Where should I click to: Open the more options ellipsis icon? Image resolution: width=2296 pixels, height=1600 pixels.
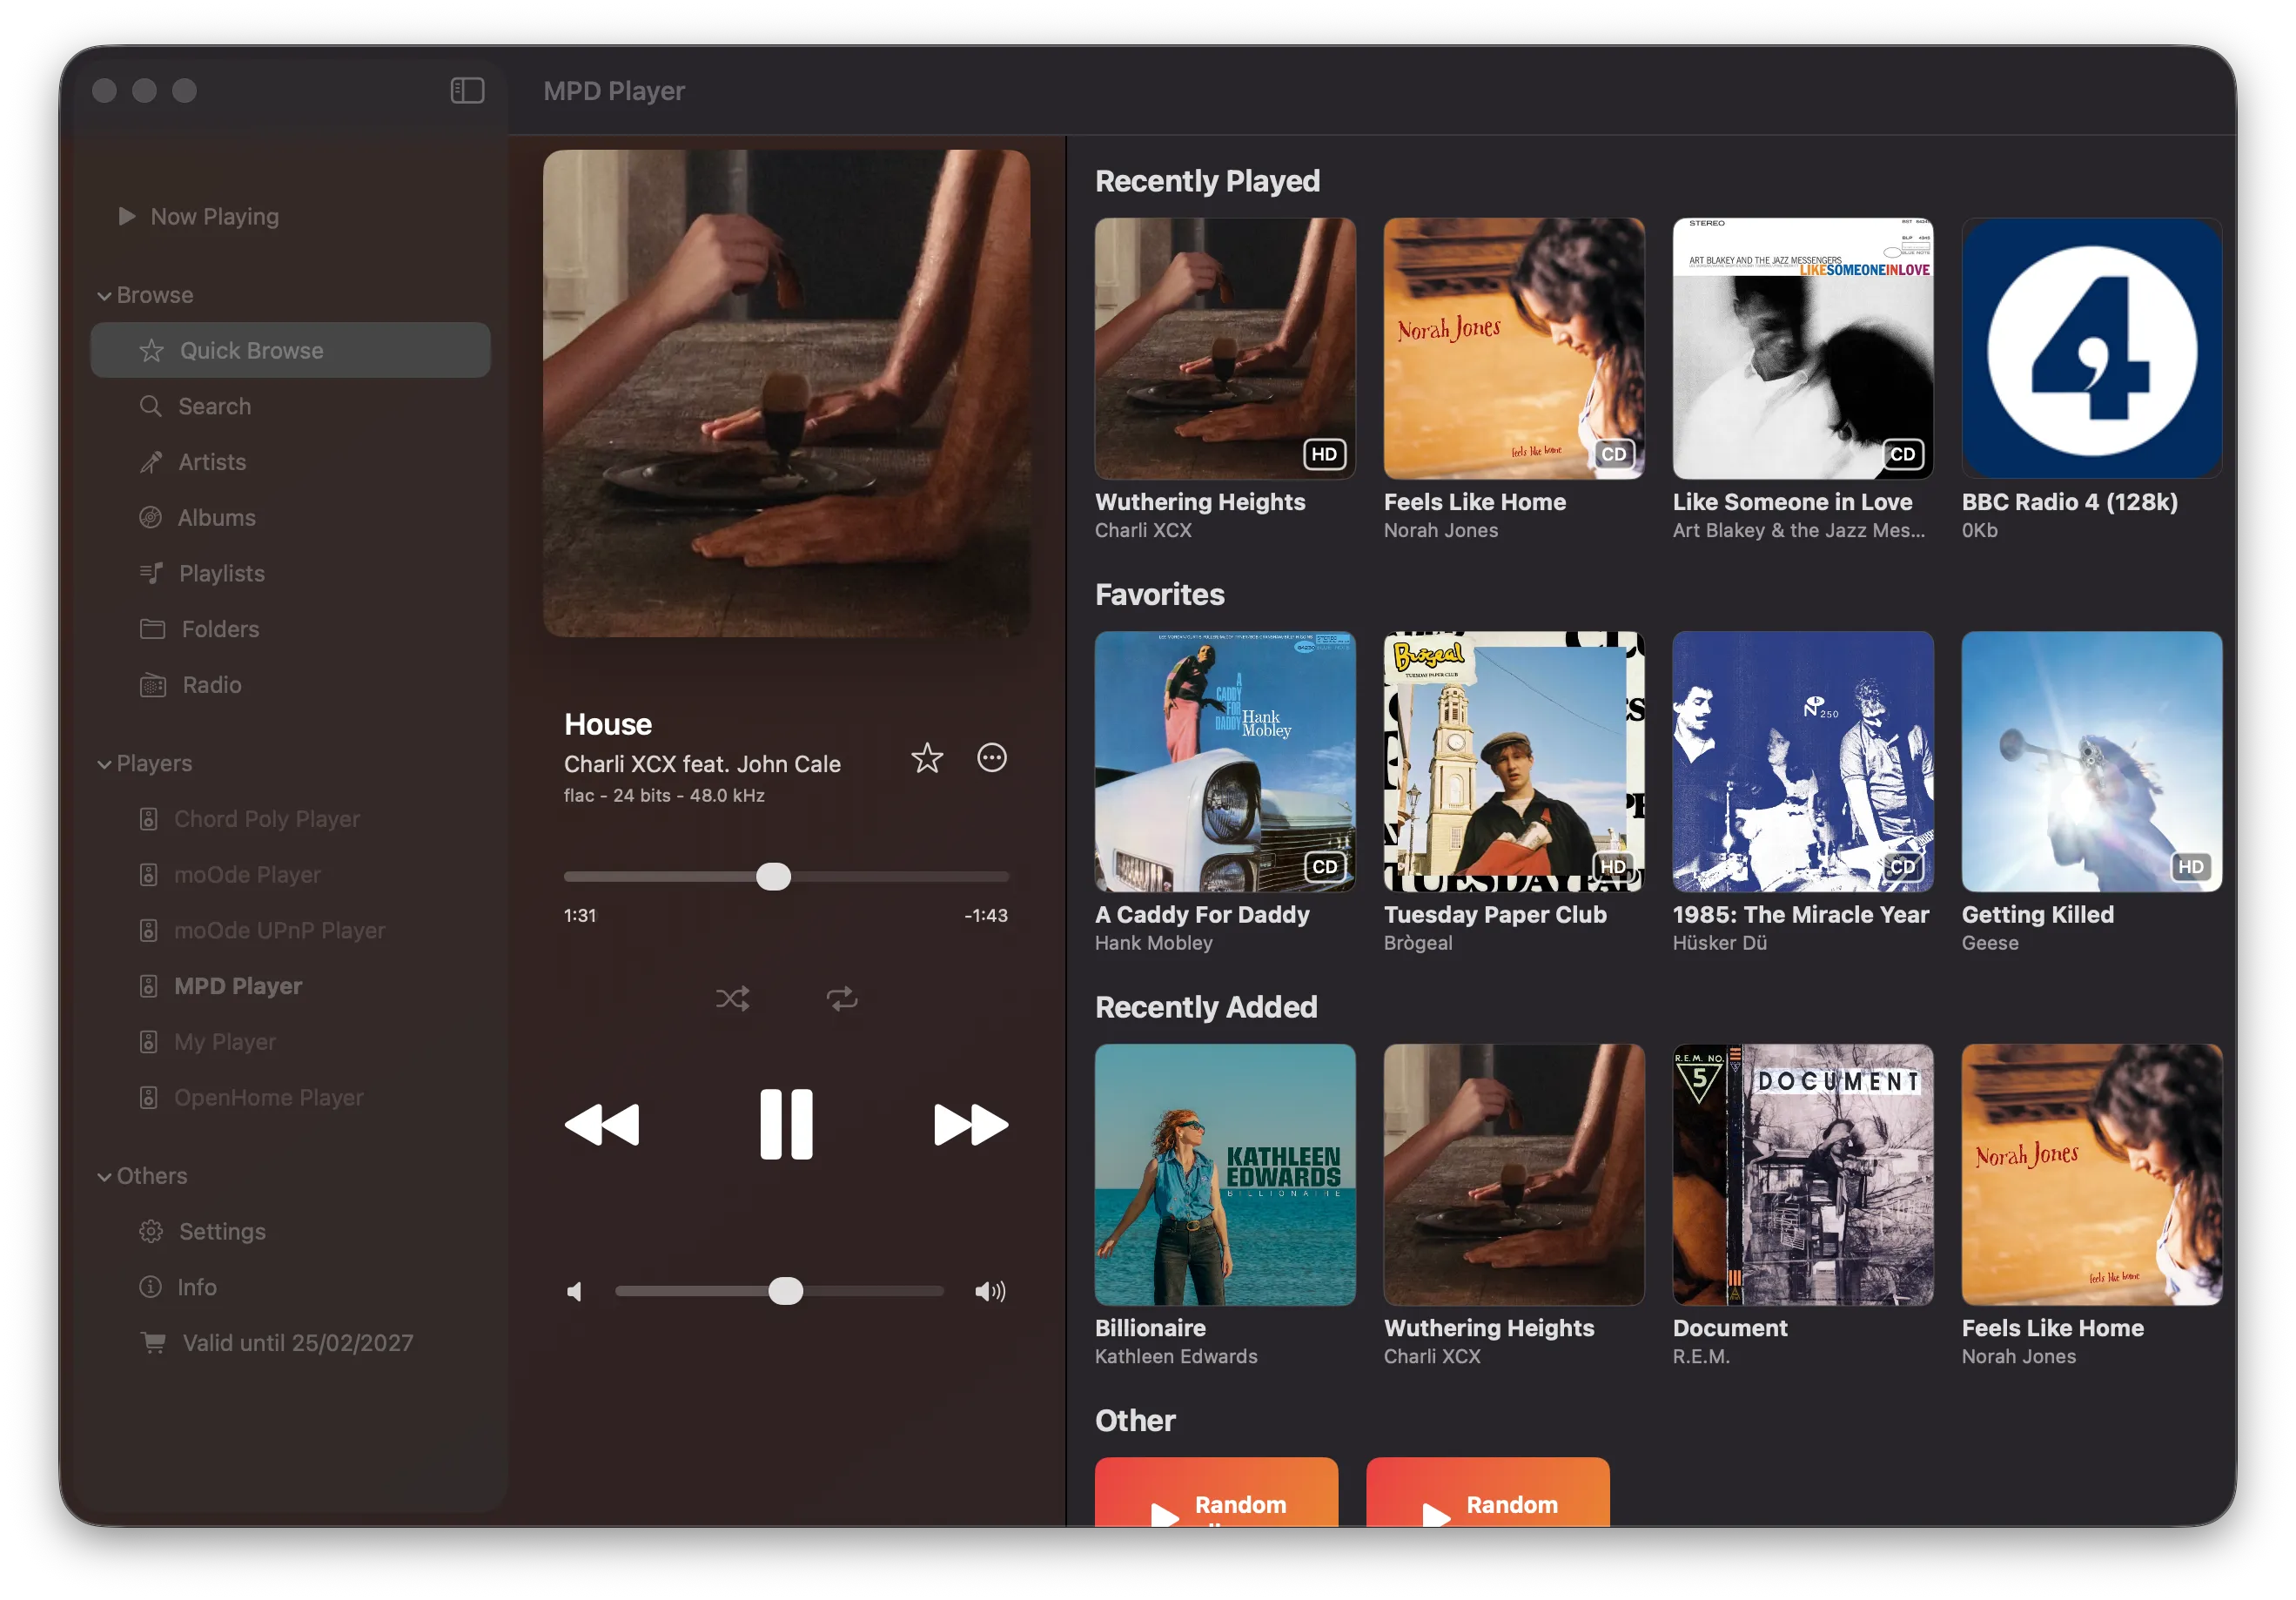(991, 758)
